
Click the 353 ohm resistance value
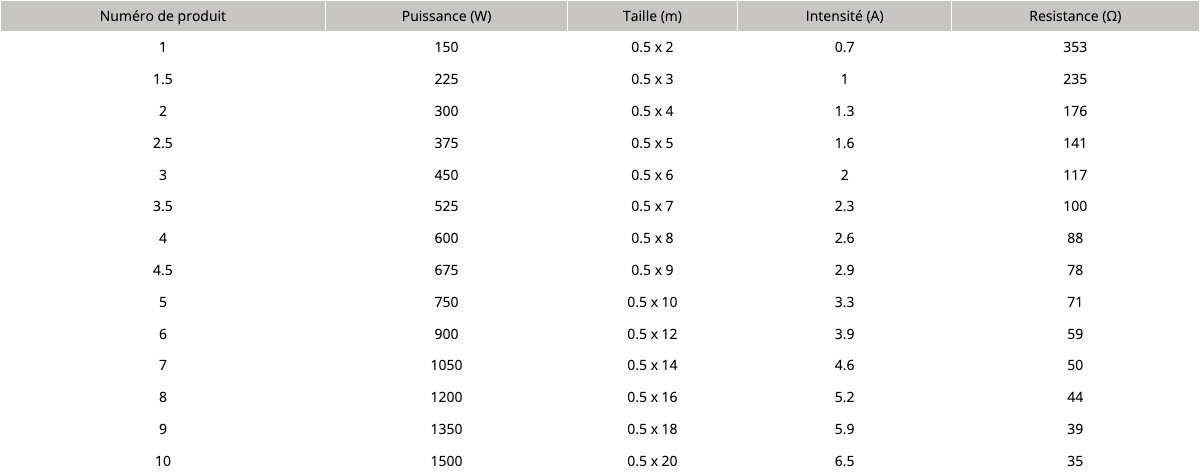click(1075, 47)
